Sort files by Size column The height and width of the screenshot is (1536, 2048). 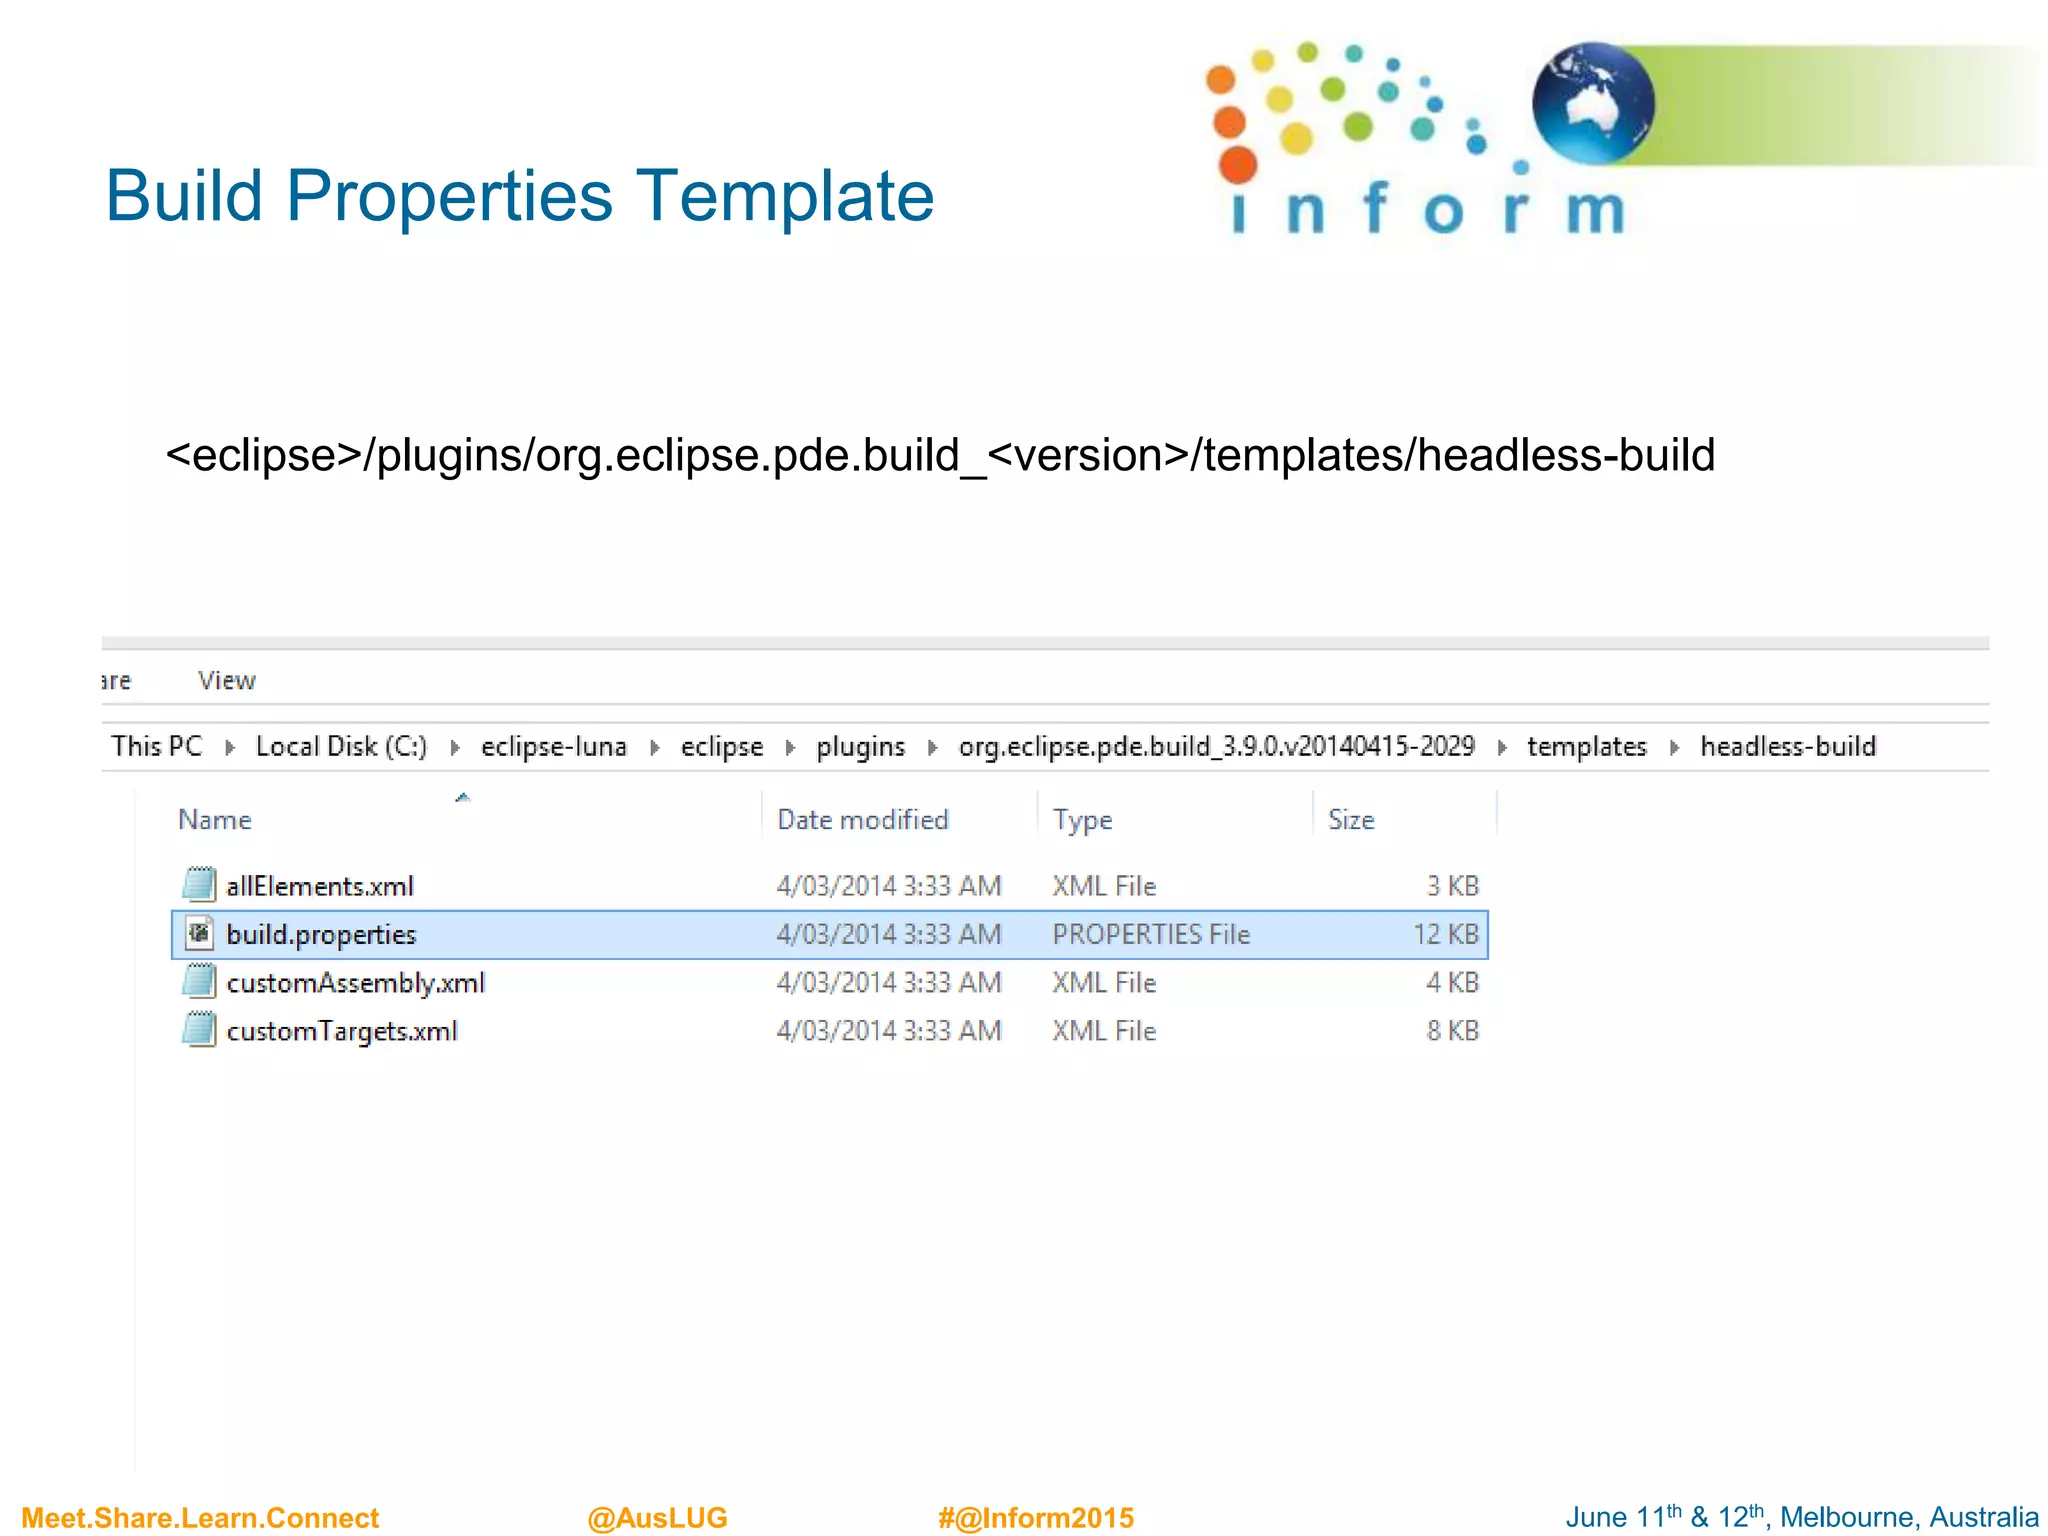[1351, 819]
